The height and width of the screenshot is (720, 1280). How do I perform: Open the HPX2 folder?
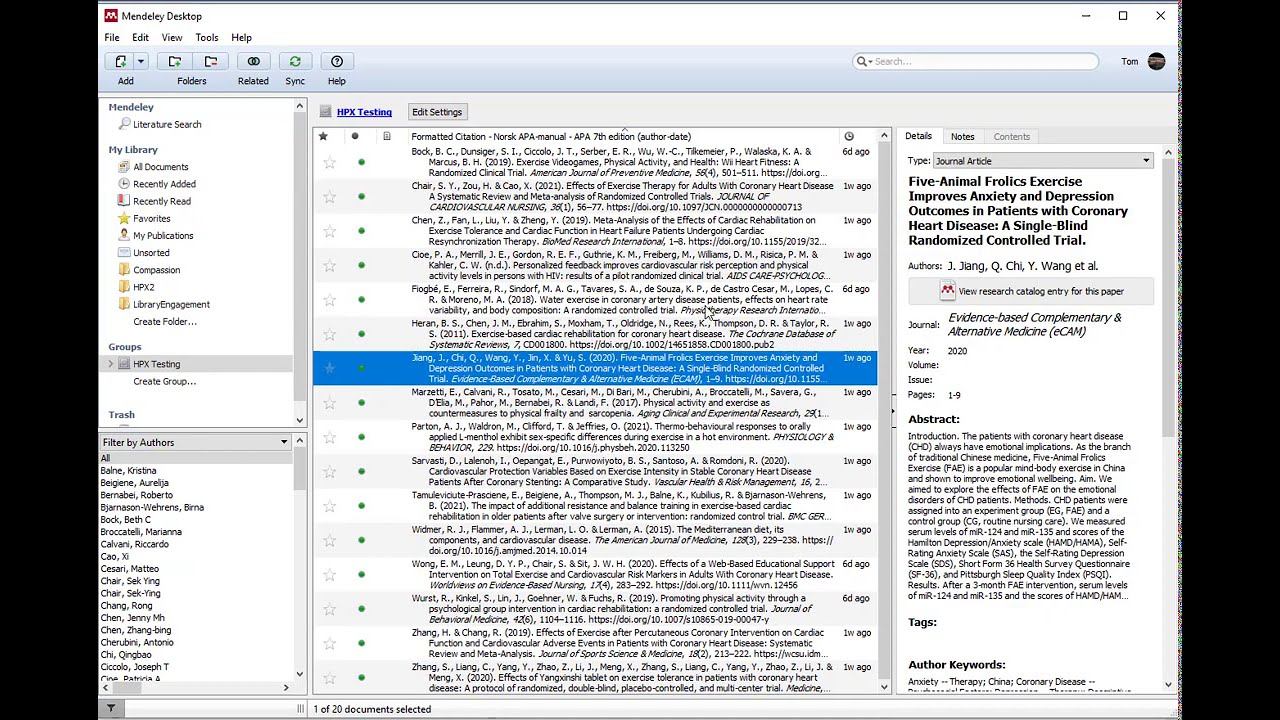pyautogui.click(x=144, y=287)
